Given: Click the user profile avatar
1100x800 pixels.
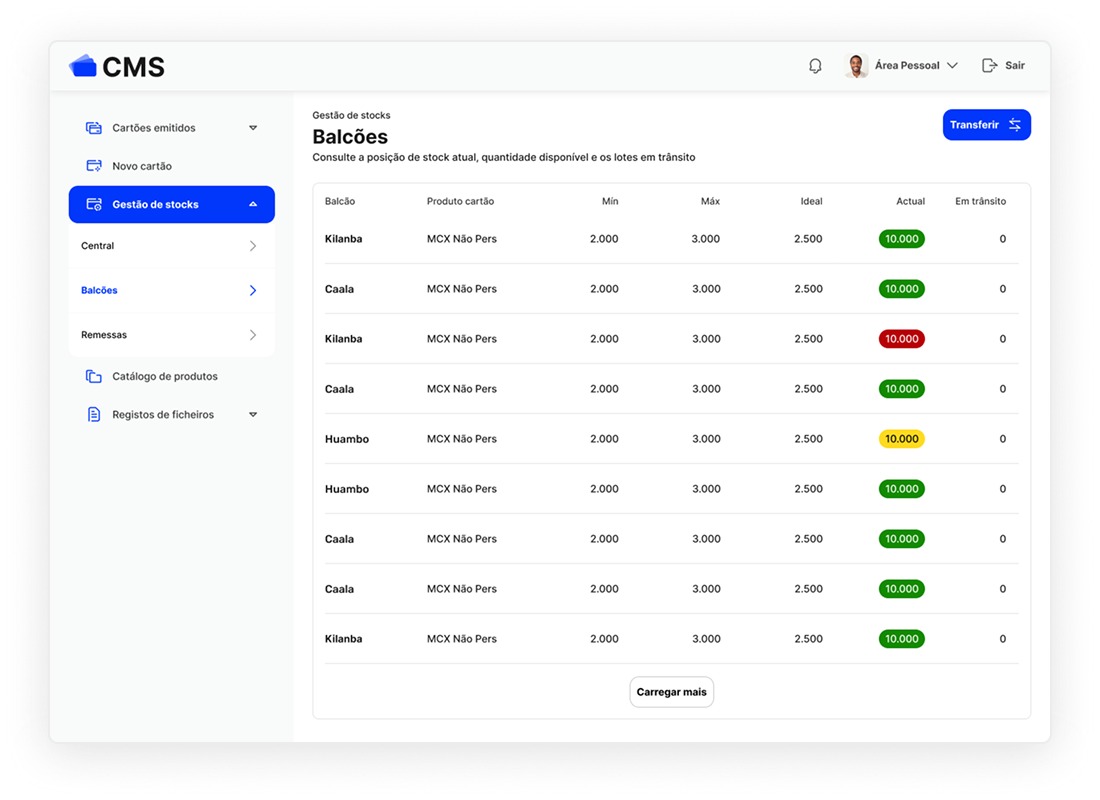Looking at the screenshot, I should tap(856, 66).
